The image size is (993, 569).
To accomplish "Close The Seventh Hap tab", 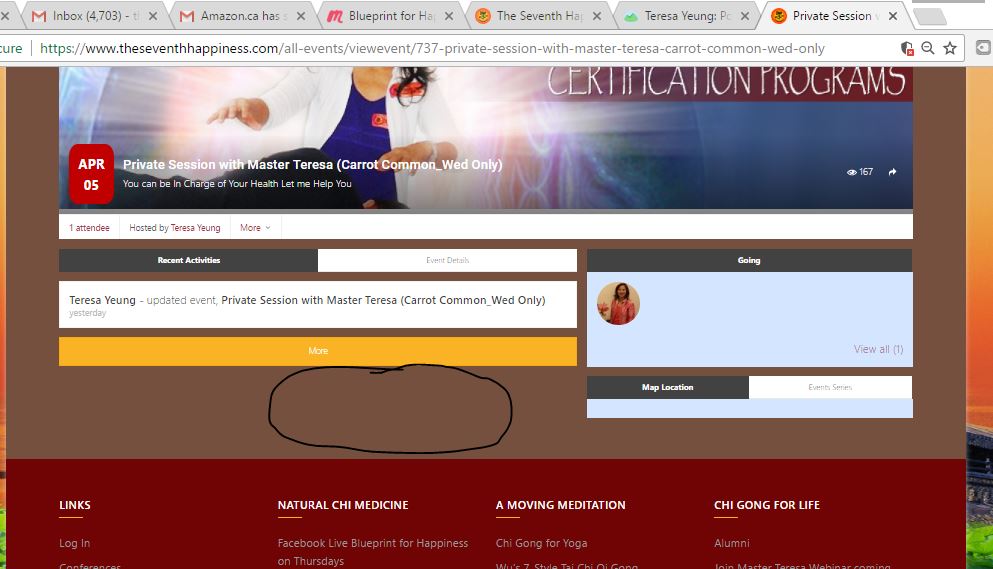I will click(x=597, y=16).
